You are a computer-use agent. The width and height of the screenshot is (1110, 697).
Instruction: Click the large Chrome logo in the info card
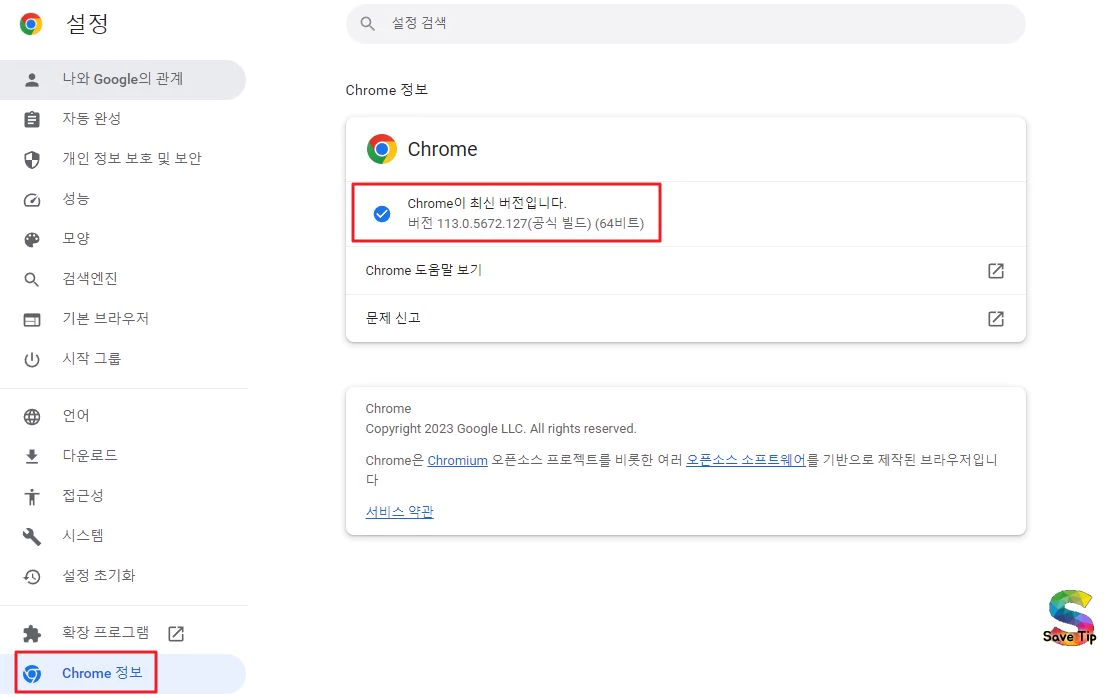pos(382,149)
